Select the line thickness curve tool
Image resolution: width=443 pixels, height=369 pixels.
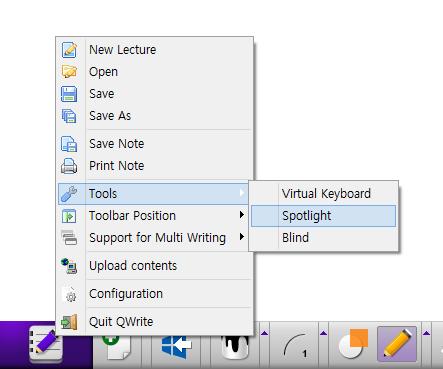coord(295,345)
